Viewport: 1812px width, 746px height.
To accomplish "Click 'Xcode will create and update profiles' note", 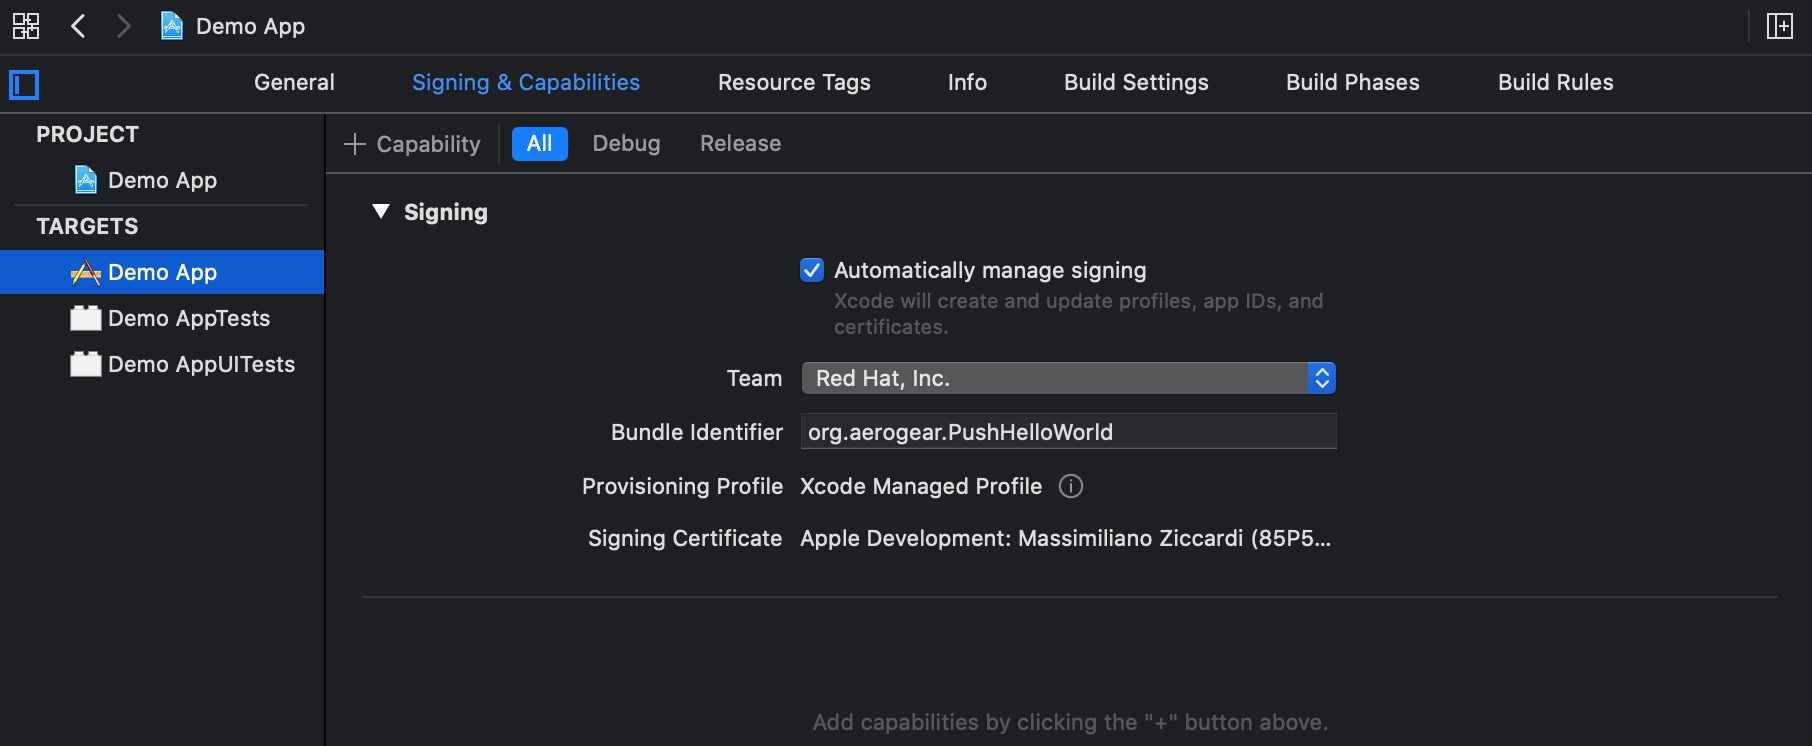I will pyautogui.click(x=1078, y=314).
